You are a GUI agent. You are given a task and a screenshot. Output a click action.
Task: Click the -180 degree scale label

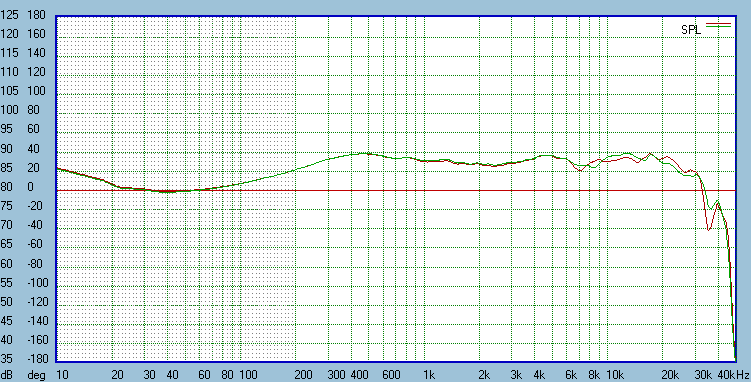pos(37,359)
